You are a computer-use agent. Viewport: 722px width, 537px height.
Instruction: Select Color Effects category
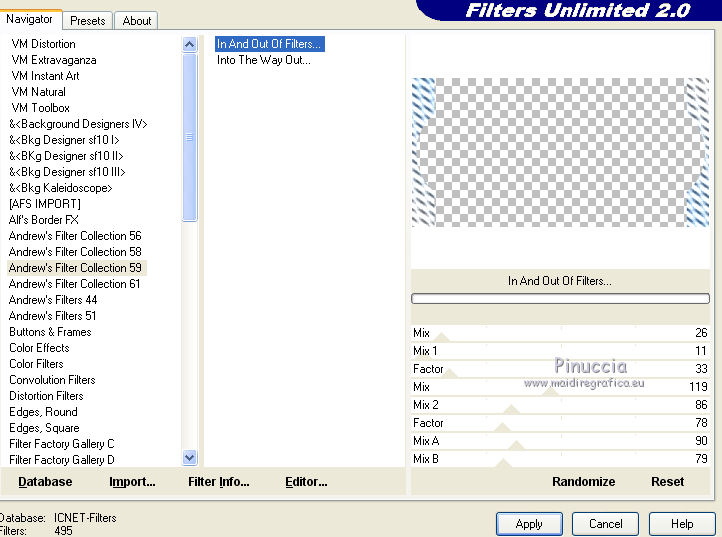coord(39,348)
